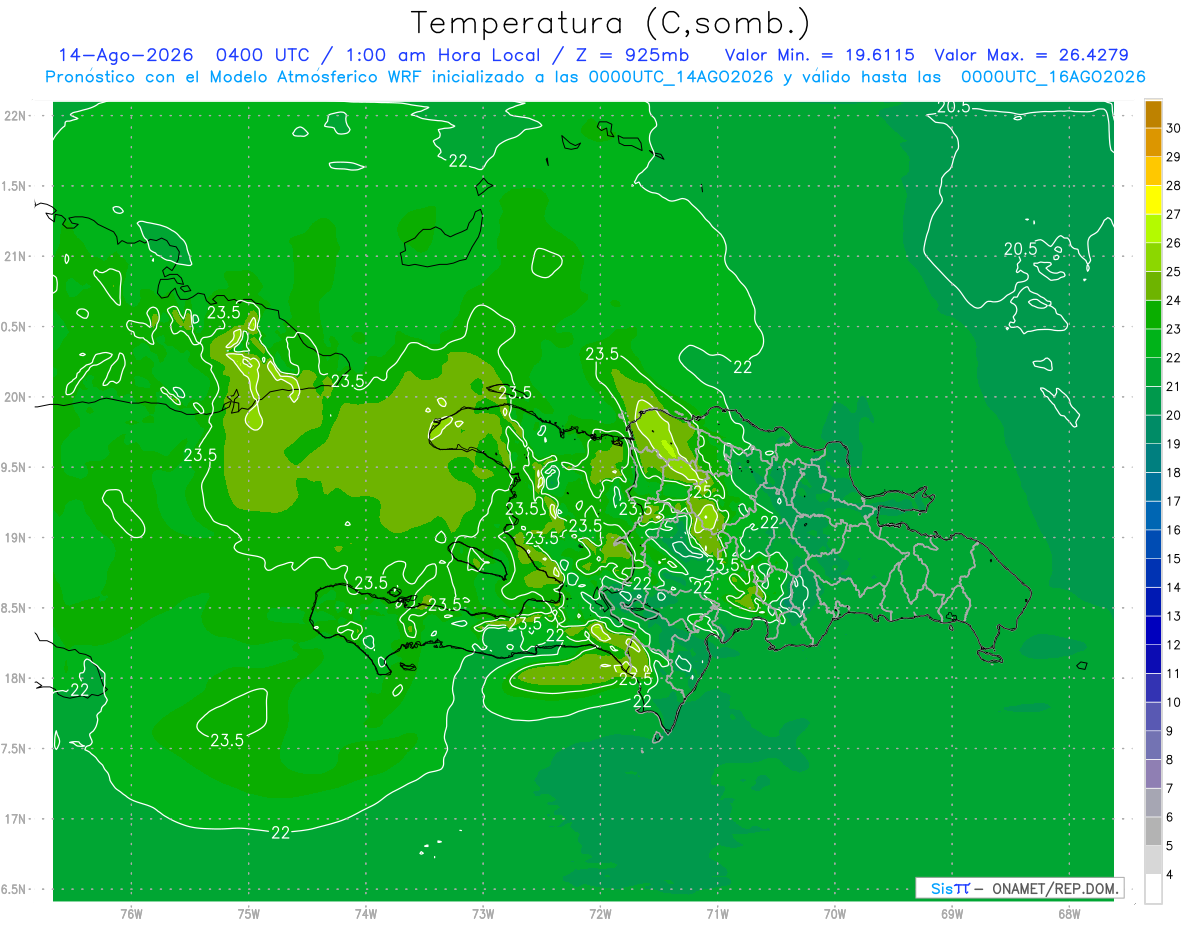This screenshot has height=927, width=1200.
Task: Click the legend value '4'
Action: coord(1172,875)
